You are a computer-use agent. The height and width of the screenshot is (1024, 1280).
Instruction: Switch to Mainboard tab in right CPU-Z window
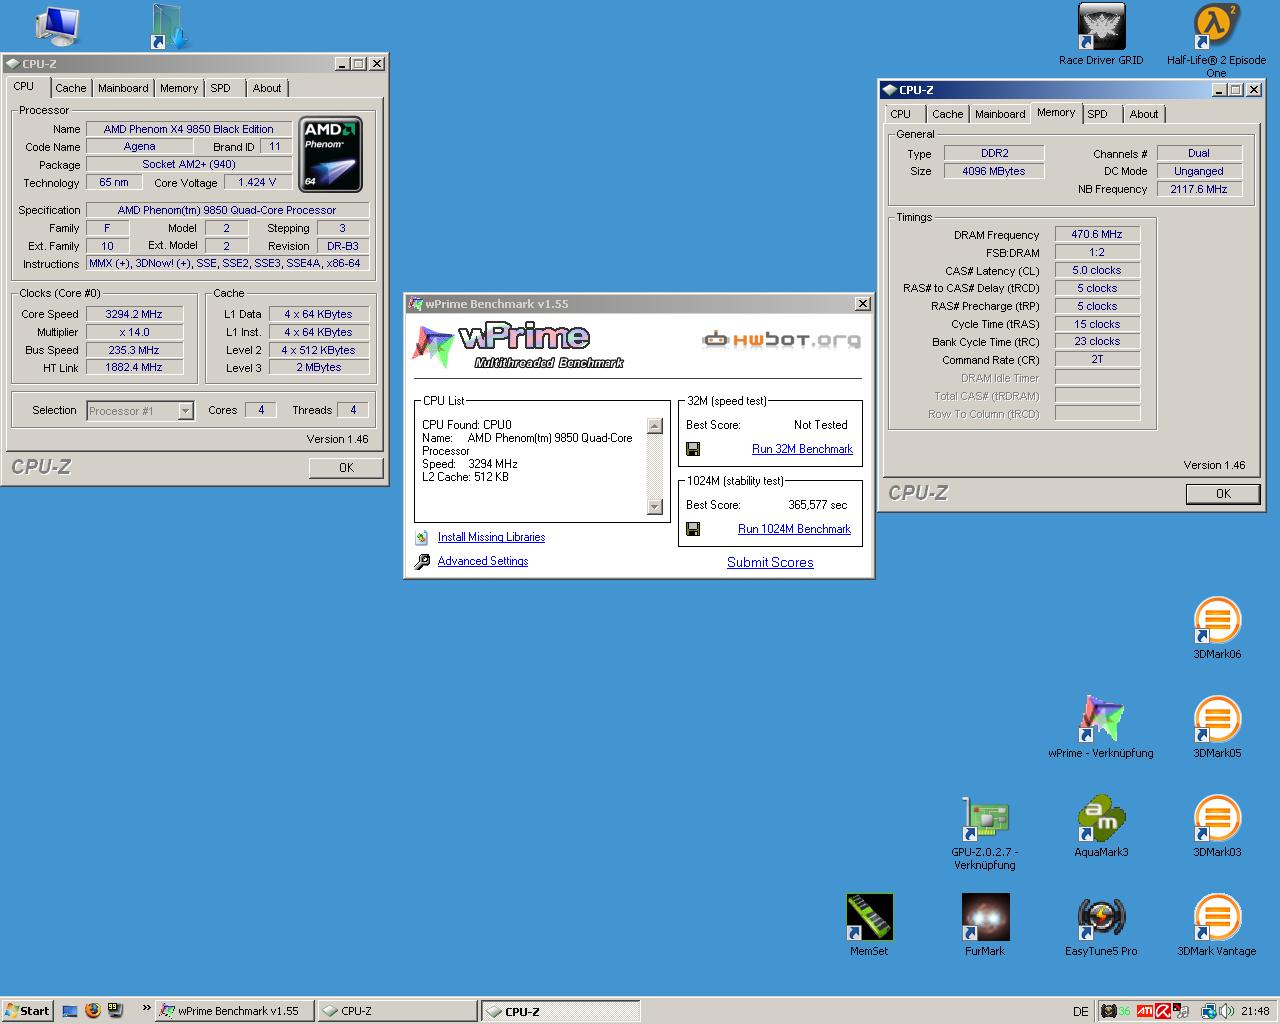(x=1000, y=114)
